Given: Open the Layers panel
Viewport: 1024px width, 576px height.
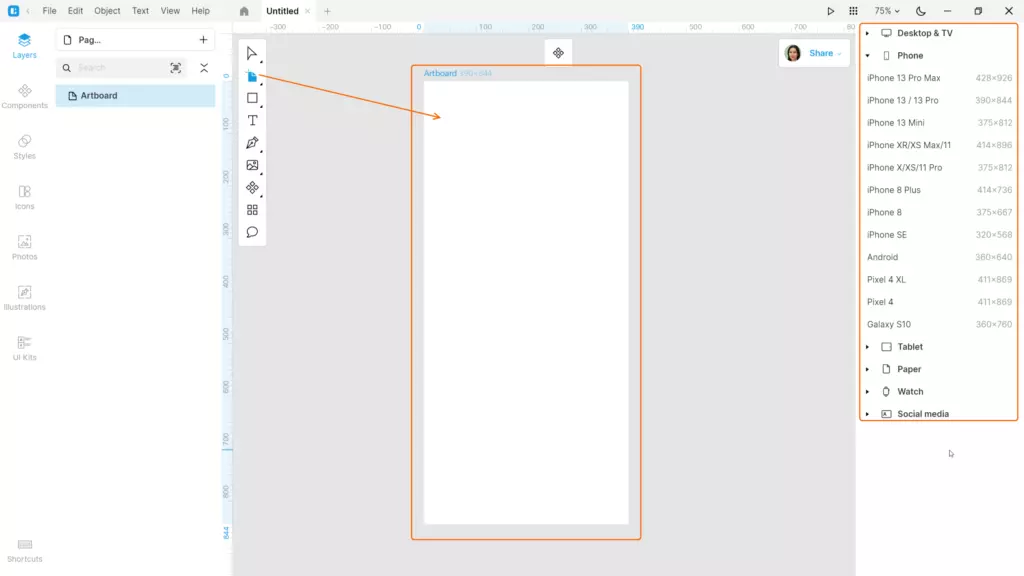Looking at the screenshot, I should (x=24, y=46).
